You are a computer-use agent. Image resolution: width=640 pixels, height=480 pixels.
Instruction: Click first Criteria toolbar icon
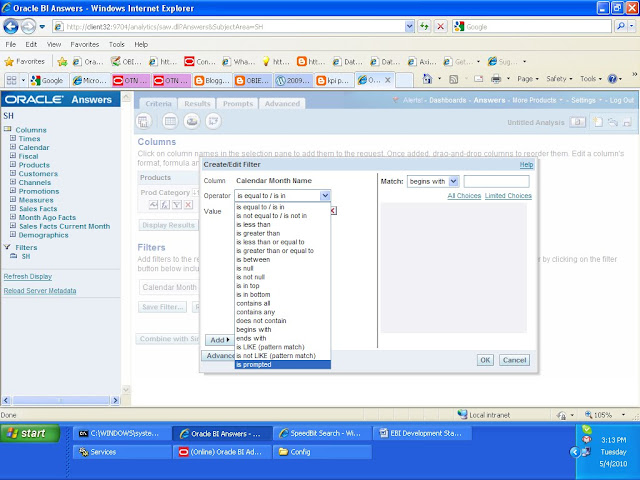[144, 121]
